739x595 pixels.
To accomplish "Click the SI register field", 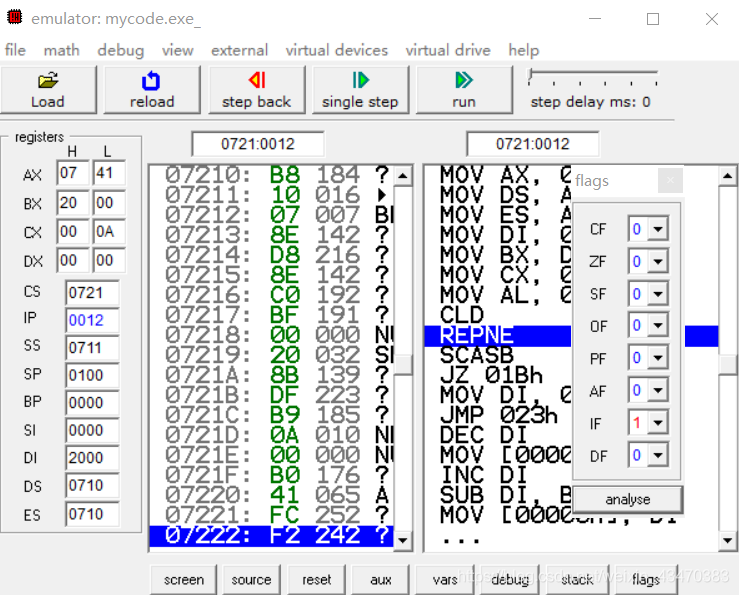I will tap(92, 430).
